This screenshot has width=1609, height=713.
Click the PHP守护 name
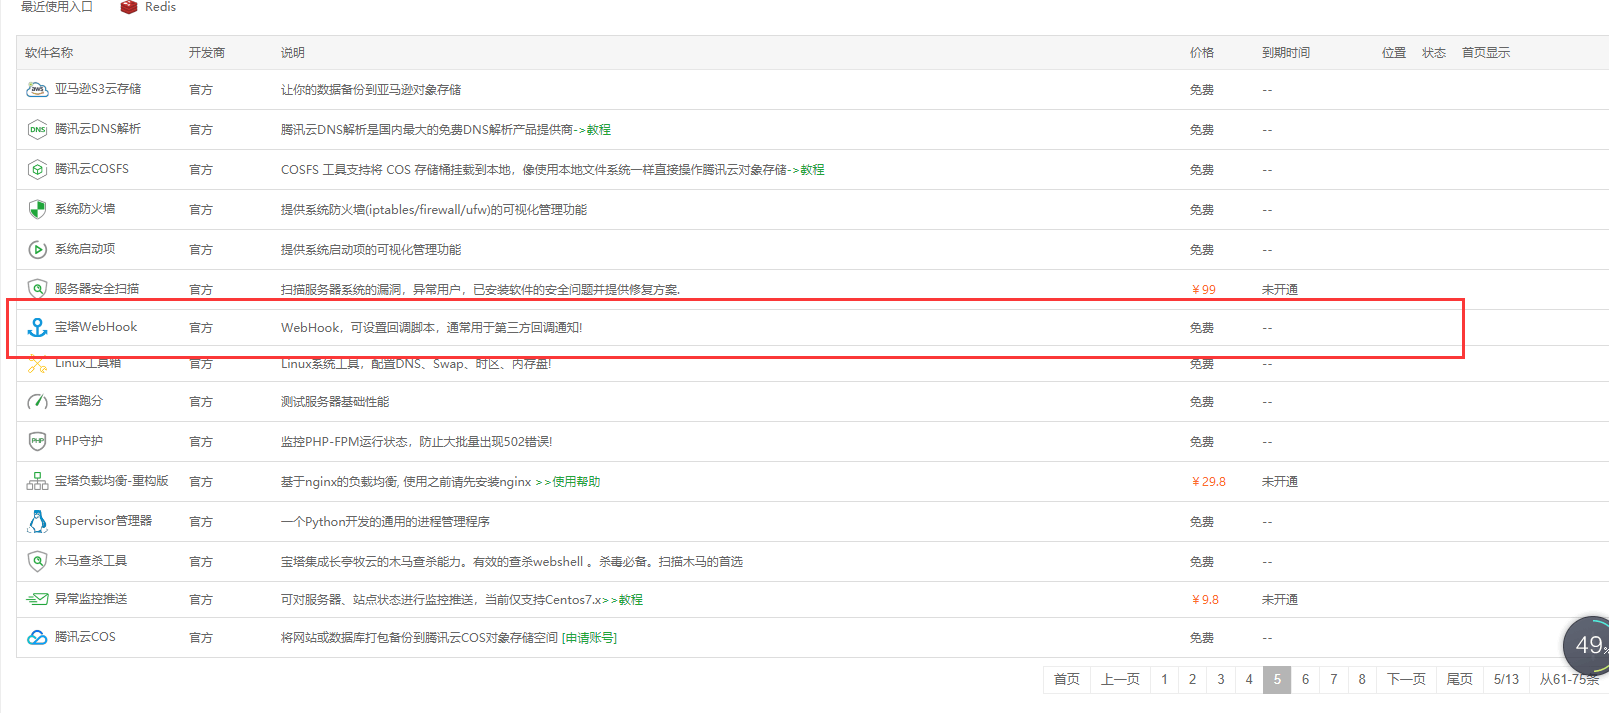pyautogui.click(x=79, y=441)
